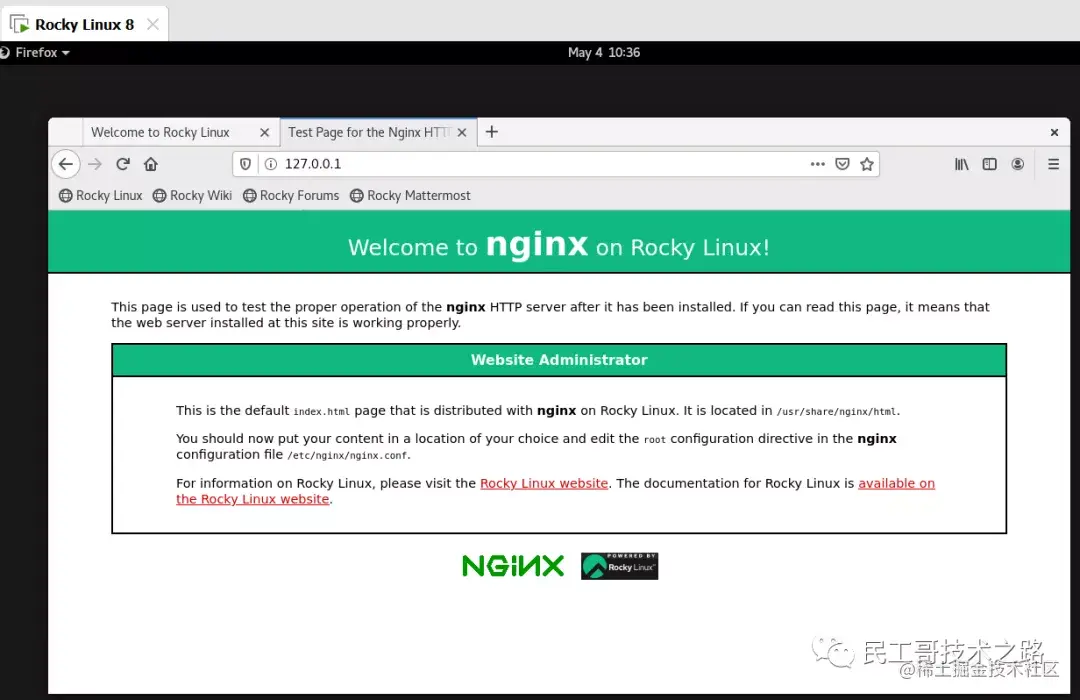The image size is (1080, 700).
Task: Toggle the sidebar view icon
Action: 989,164
